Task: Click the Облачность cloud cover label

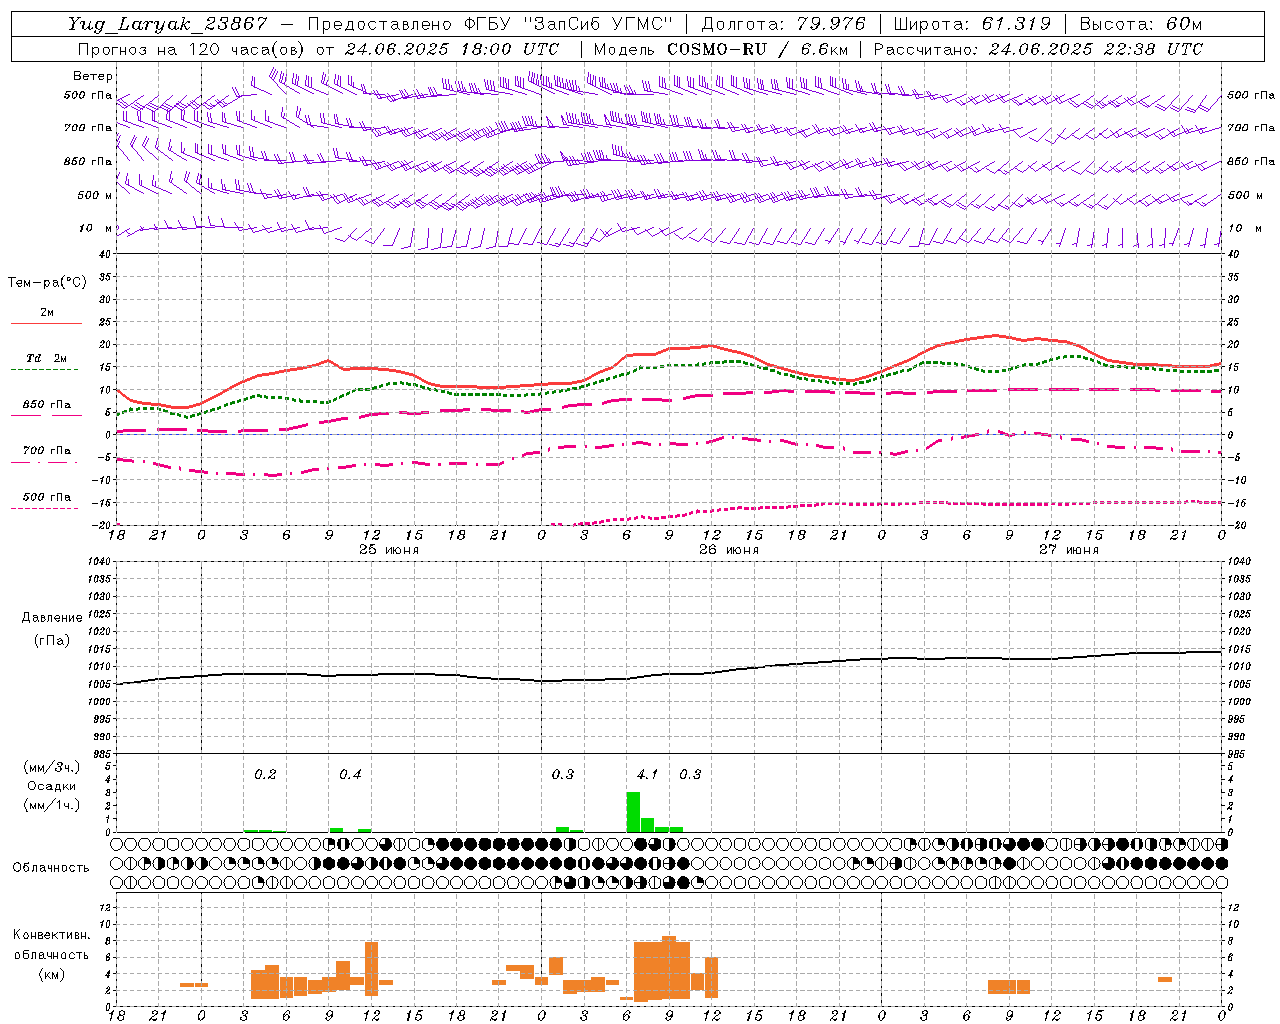Action: 51,868
